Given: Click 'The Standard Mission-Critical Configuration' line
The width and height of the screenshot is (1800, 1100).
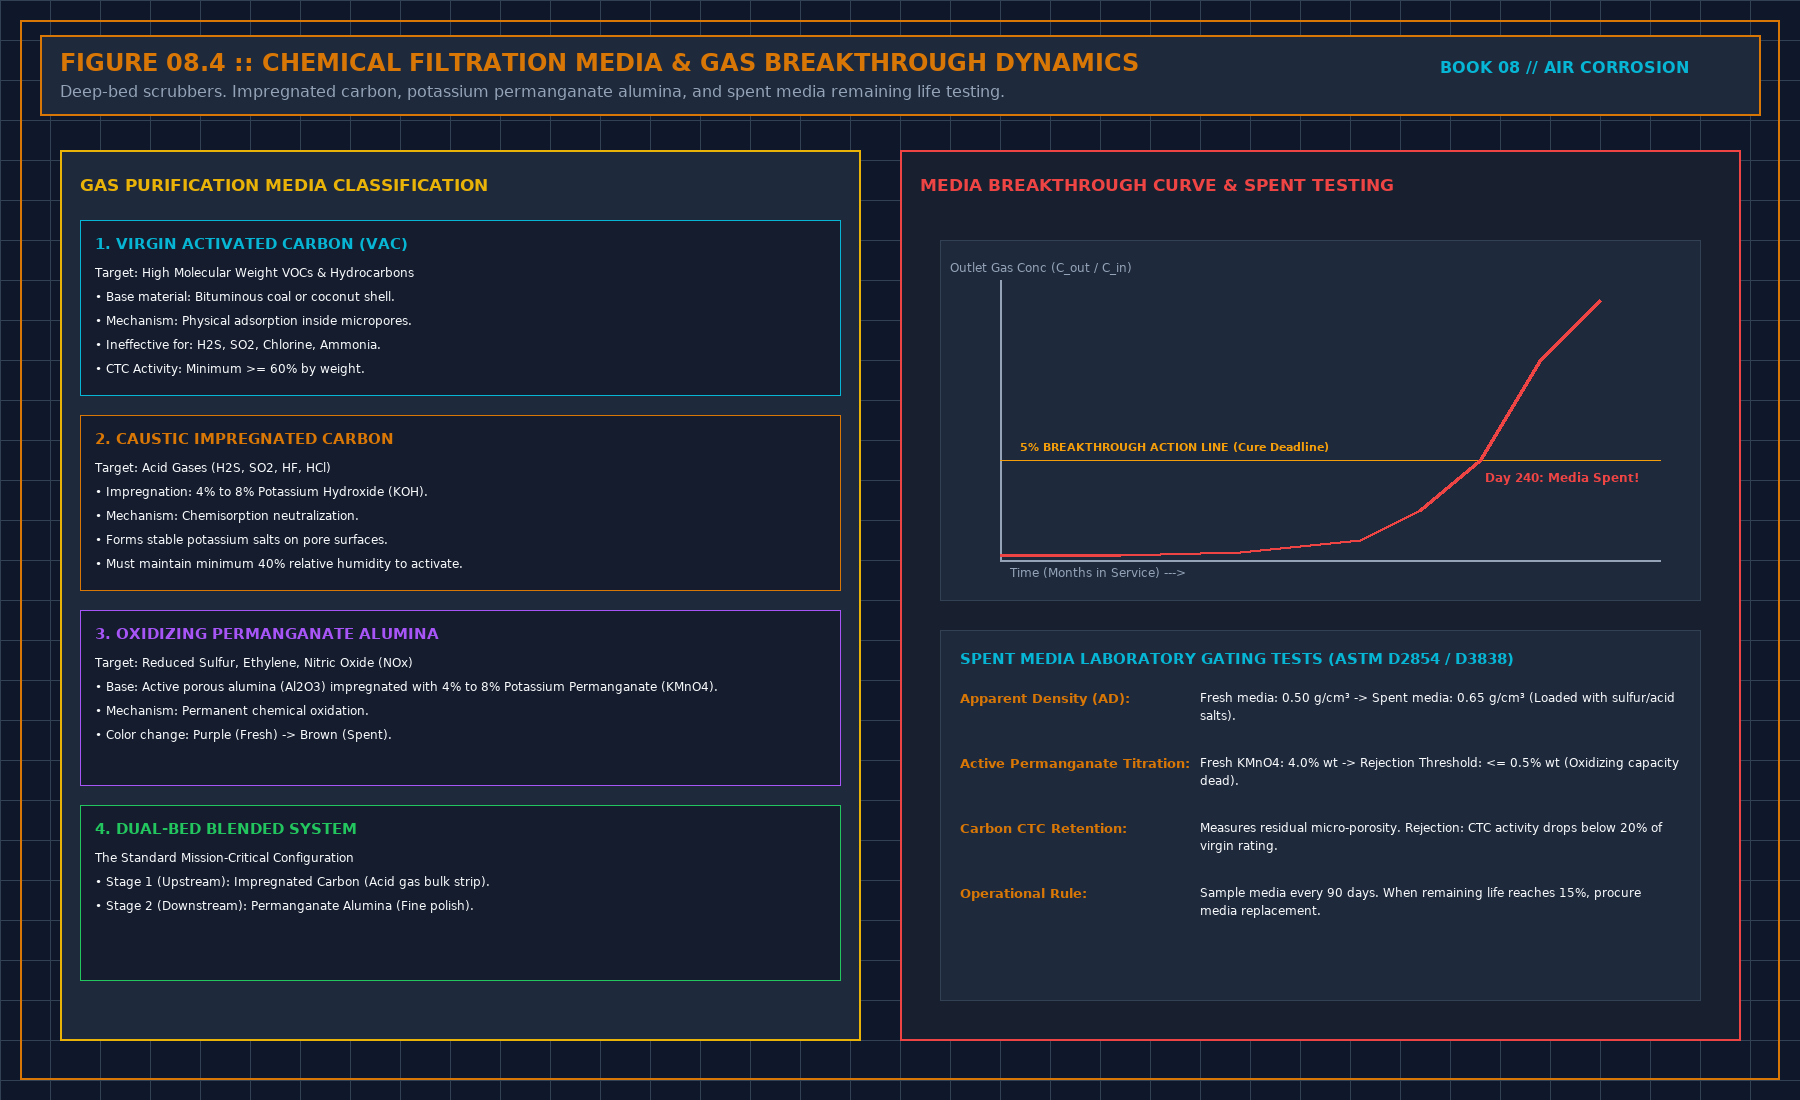Looking at the screenshot, I should pos(224,858).
